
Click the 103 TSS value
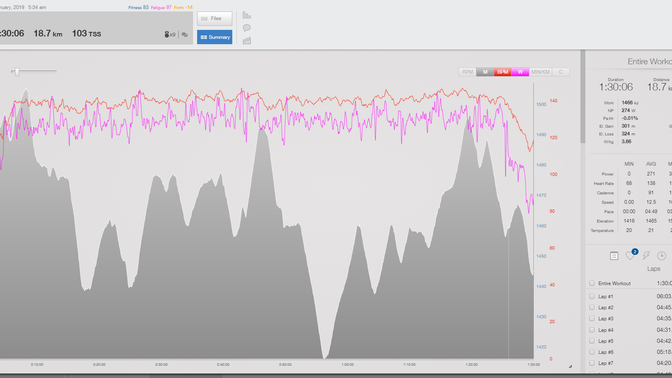[x=87, y=33]
